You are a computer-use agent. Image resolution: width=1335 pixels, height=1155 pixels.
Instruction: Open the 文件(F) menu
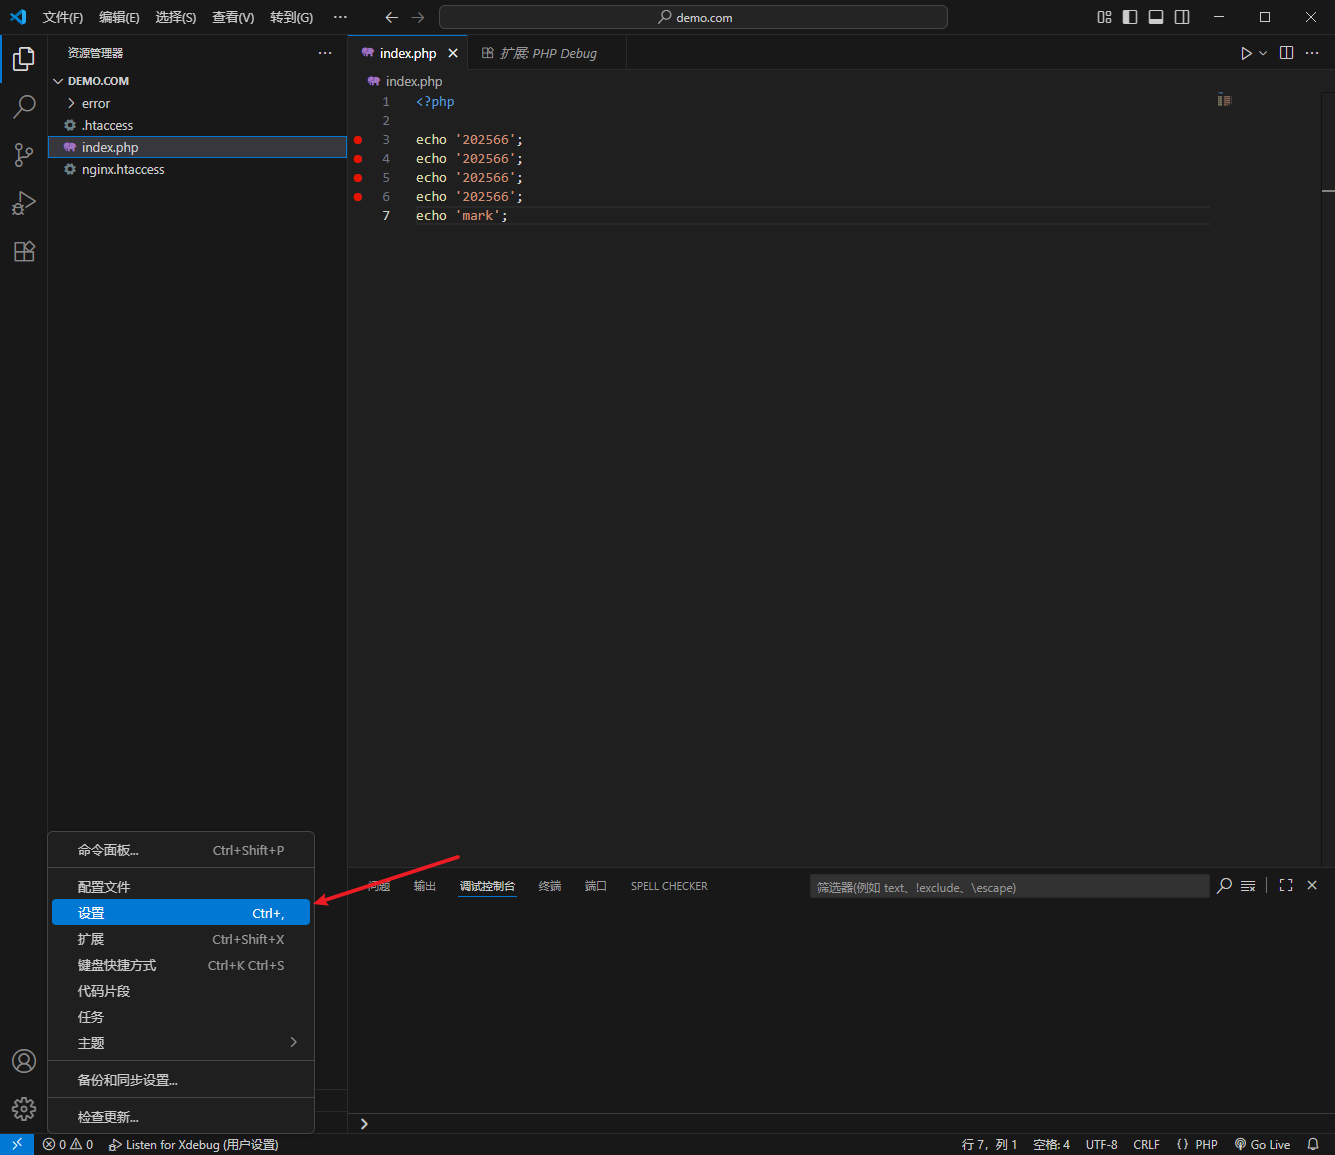[x=62, y=17]
